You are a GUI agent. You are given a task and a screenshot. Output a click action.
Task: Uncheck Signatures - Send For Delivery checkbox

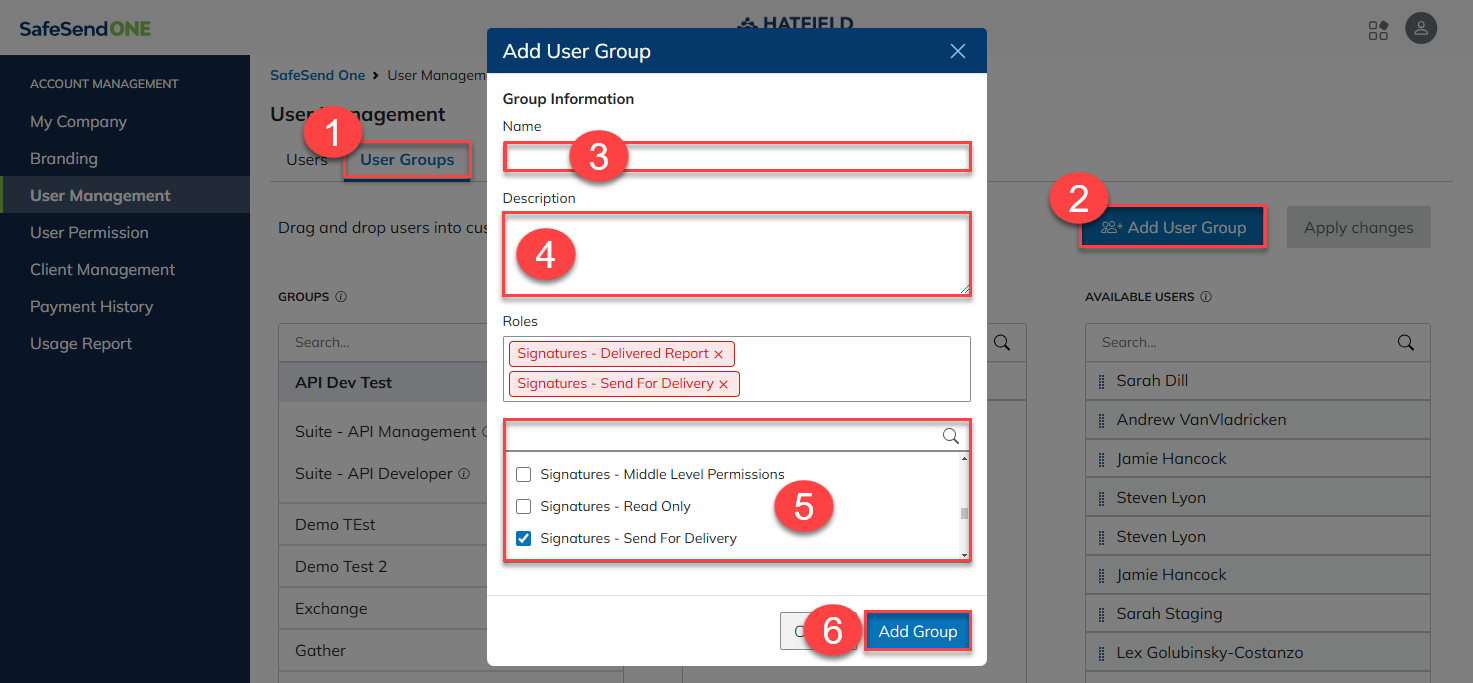click(x=523, y=538)
